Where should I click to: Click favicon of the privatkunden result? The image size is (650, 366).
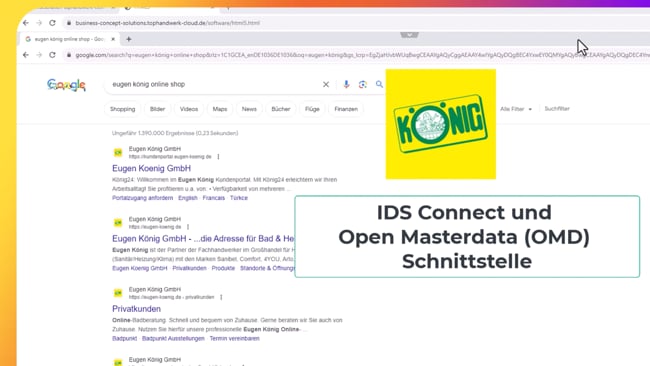point(118,293)
